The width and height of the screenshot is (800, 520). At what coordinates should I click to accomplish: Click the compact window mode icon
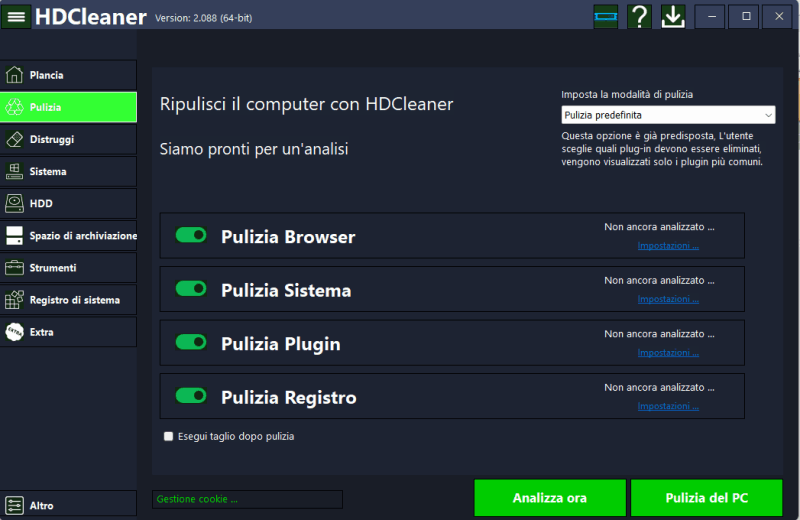coord(605,17)
